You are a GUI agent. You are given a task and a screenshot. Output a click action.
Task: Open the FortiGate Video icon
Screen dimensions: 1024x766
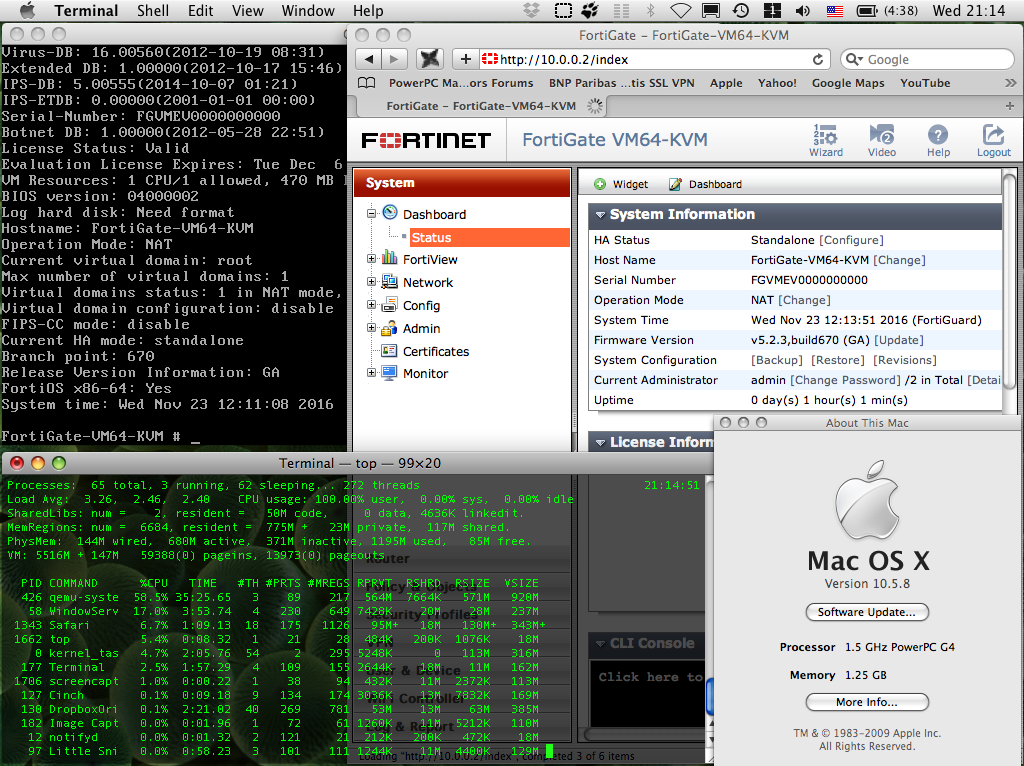(x=881, y=140)
